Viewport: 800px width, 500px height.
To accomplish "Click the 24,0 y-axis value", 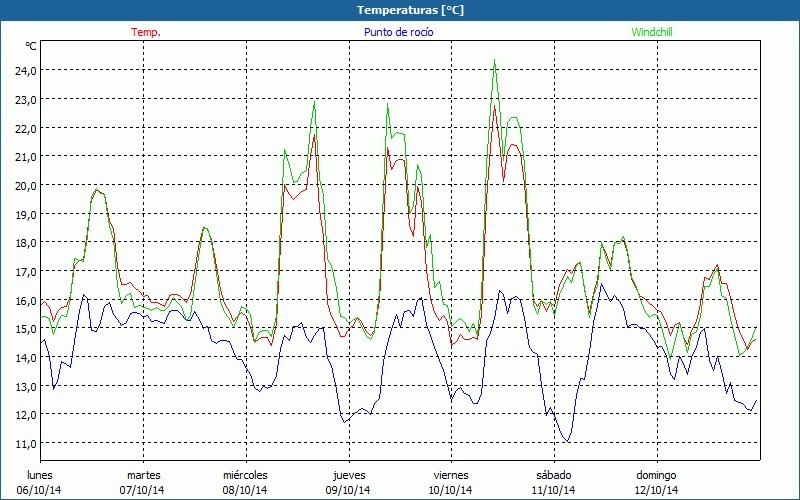I will pos(24,71).
